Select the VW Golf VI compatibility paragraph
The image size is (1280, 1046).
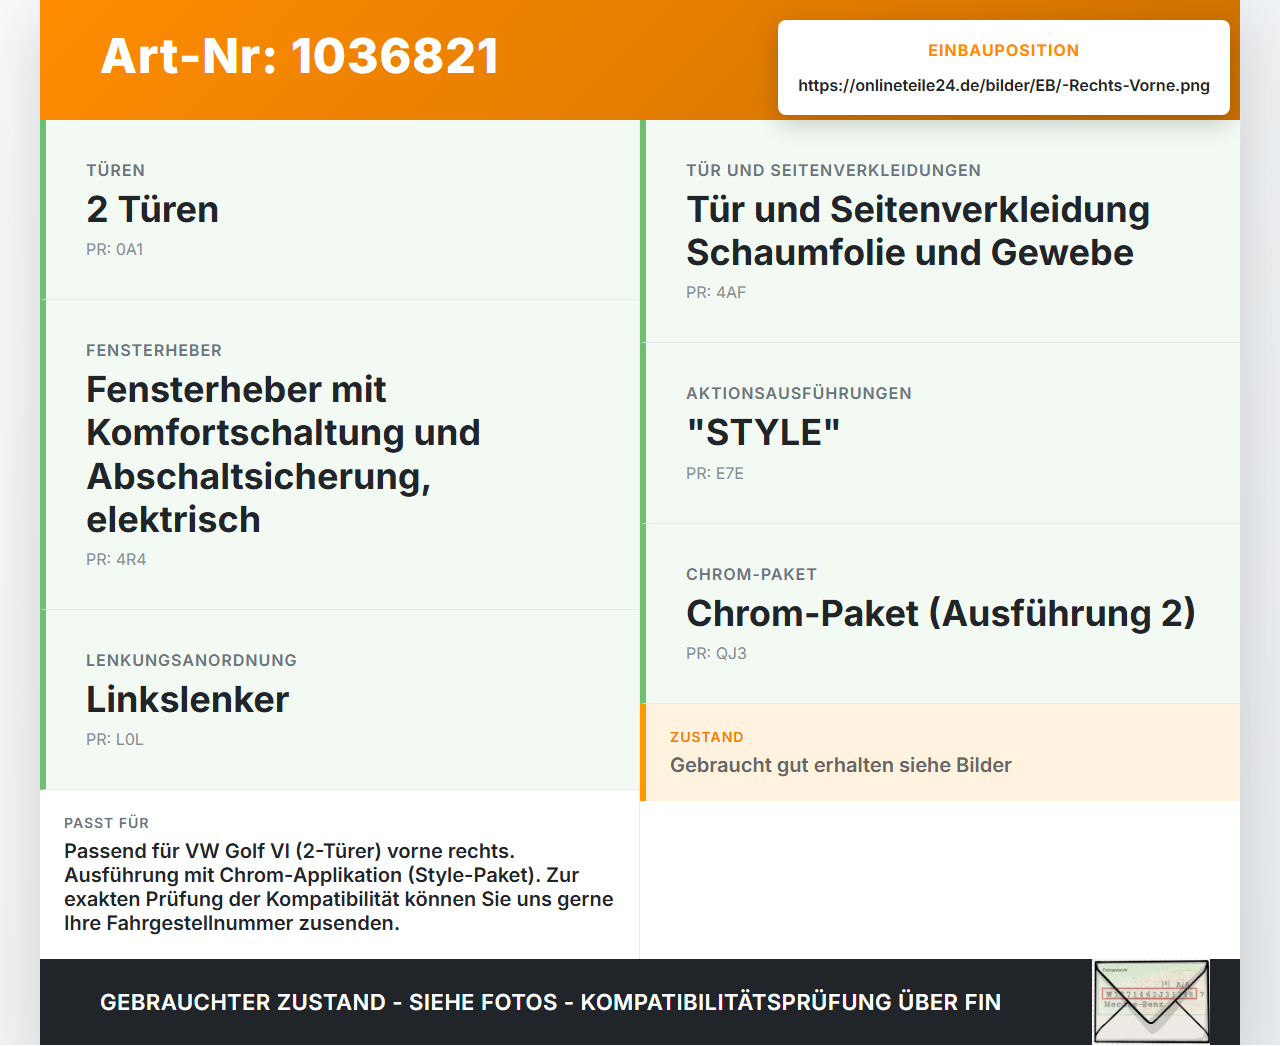(x=339, y=888)
